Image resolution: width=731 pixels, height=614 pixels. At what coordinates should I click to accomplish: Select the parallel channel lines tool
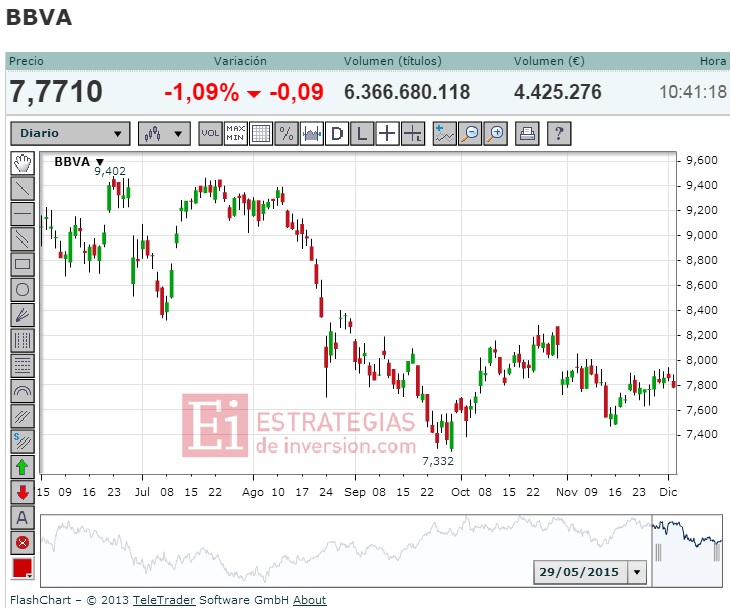coord(22,239)
